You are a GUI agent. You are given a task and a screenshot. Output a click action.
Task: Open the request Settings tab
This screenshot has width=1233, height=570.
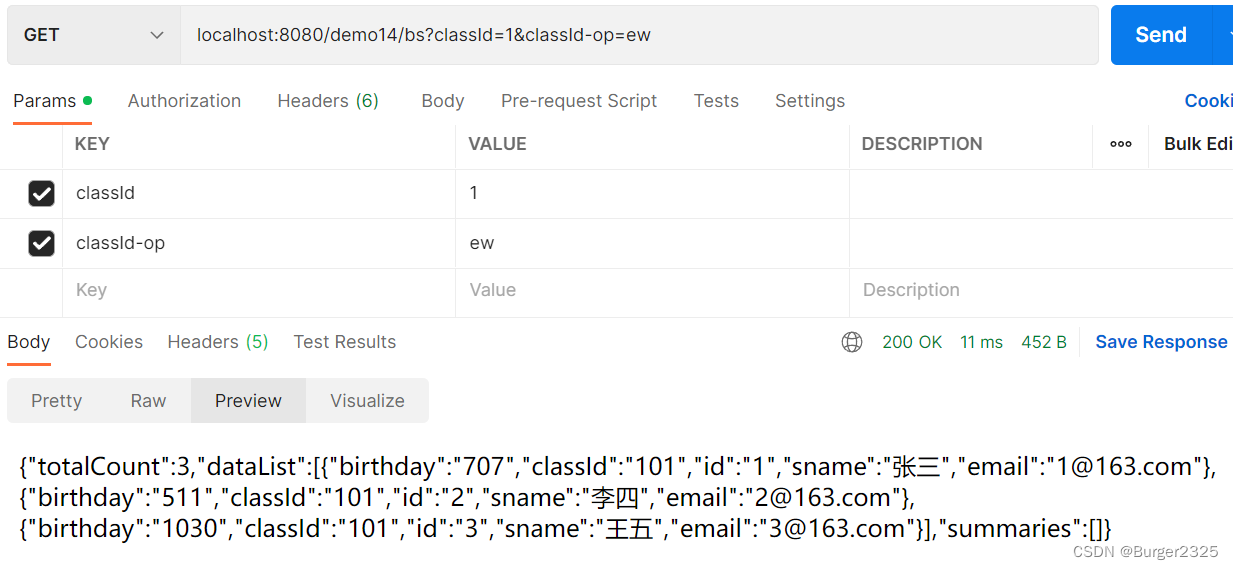click(x=810, y=101)
